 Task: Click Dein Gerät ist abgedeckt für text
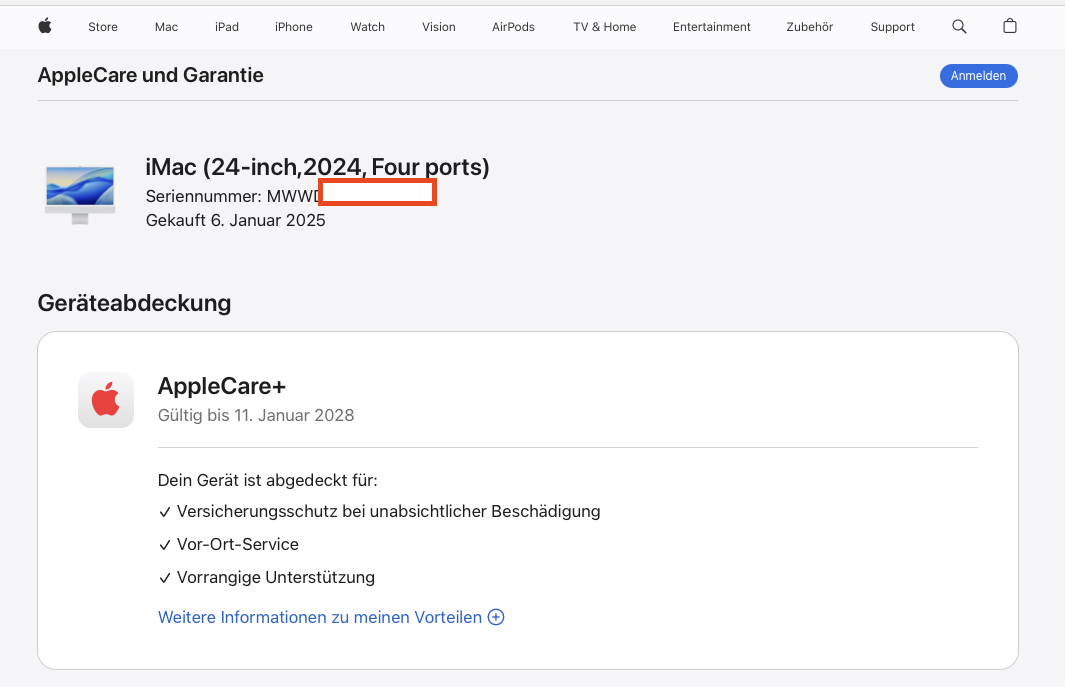point(268,480)
